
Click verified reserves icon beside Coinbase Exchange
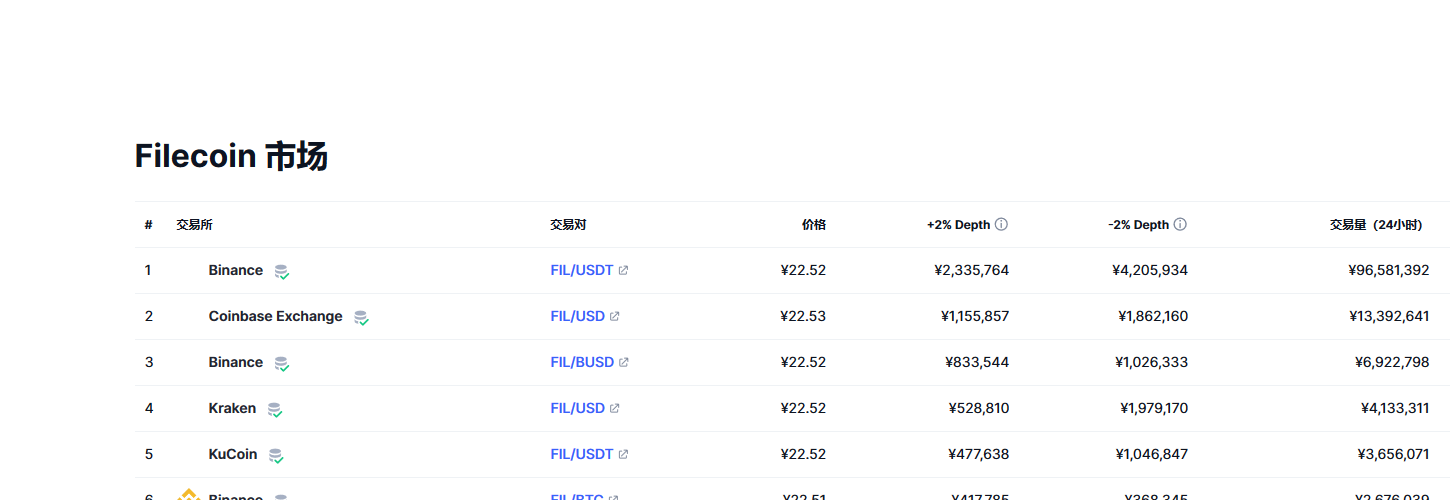coord(361,317)
